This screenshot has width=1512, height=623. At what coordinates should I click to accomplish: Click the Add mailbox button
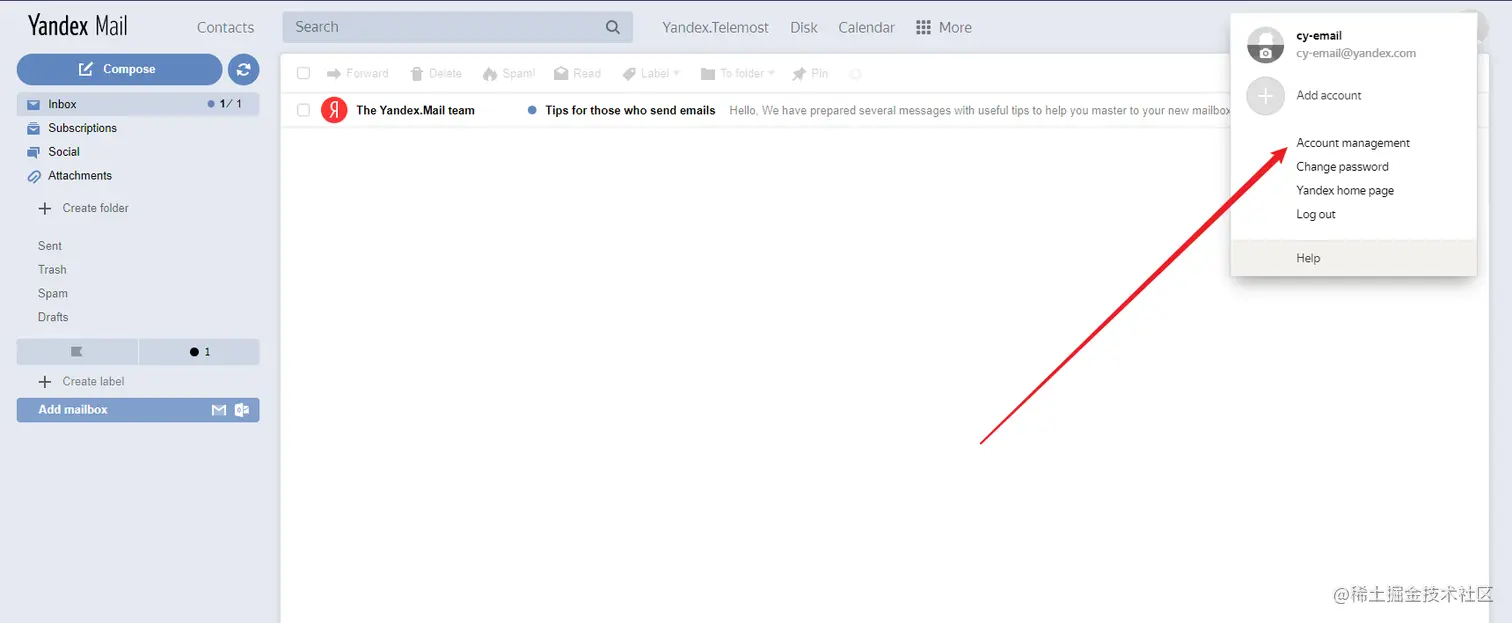coord(138,410)
